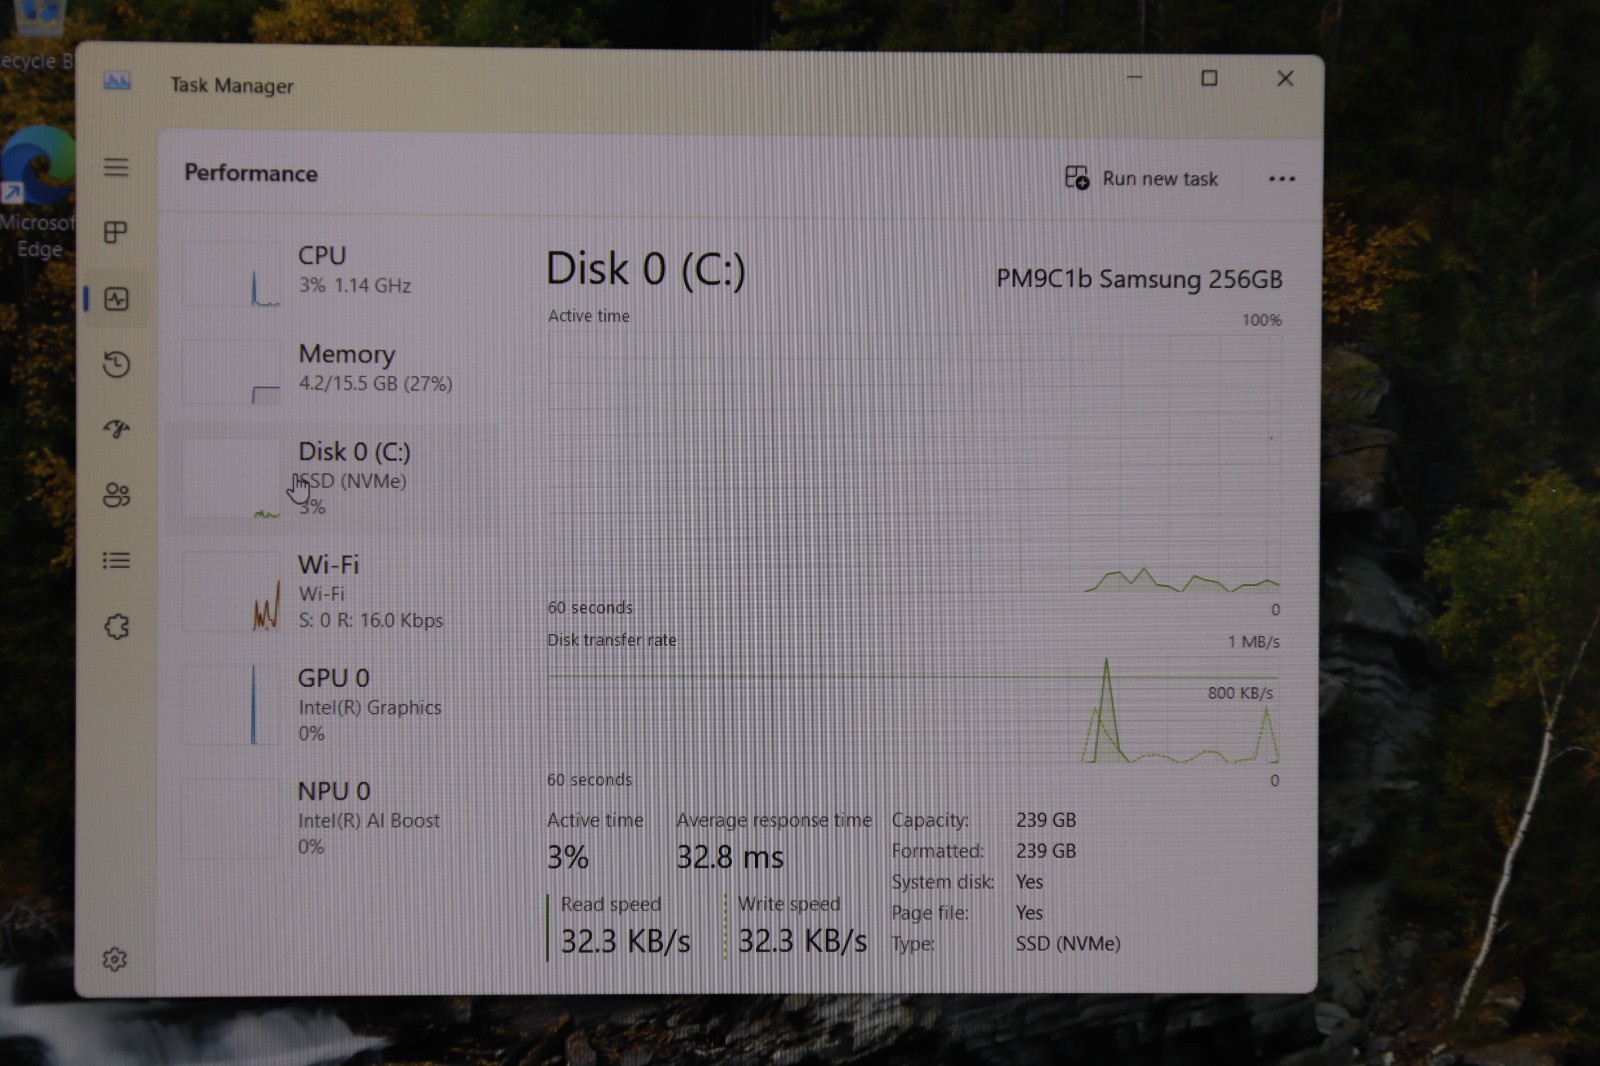The height and width of the screenshot is (1066, 1600).
Task: Open the App history page icon
Action: pos(116,364)
